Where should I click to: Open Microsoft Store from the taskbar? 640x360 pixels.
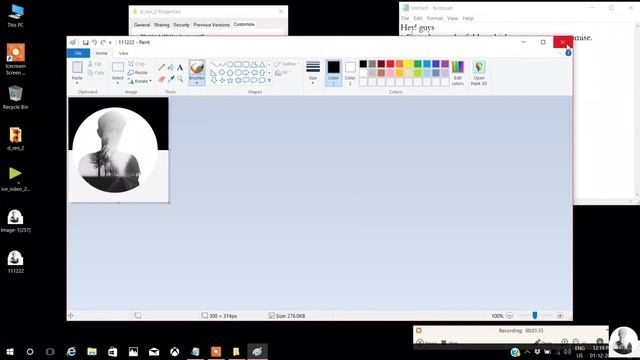[x=113, y=351]
